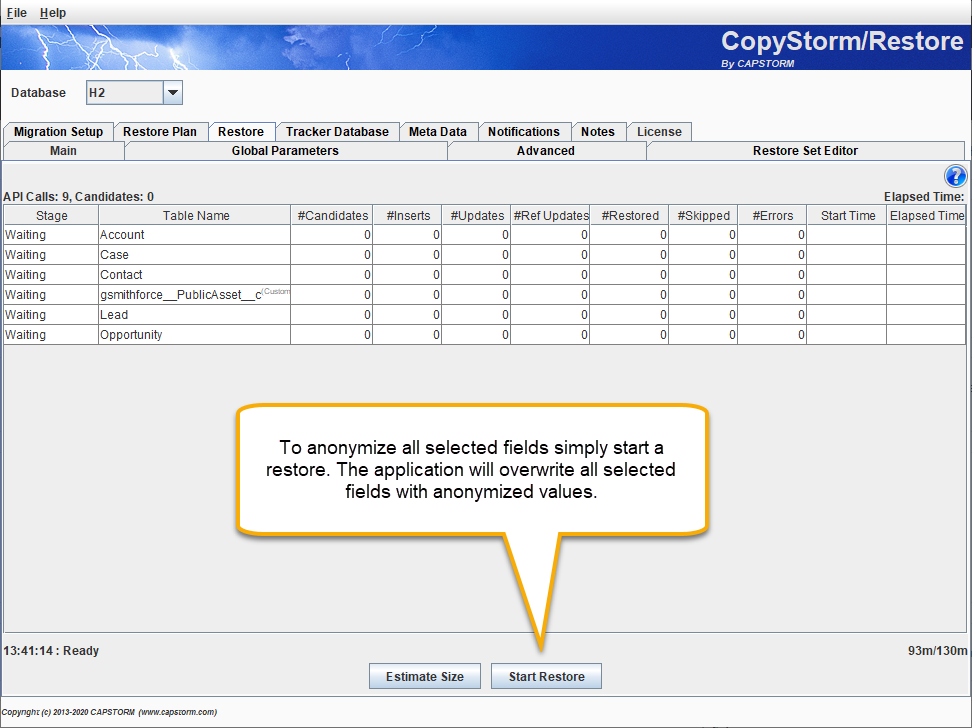Viewport: 972px width, 728px height.
Task: Select the Restore tab
Action: coord(241,131)
